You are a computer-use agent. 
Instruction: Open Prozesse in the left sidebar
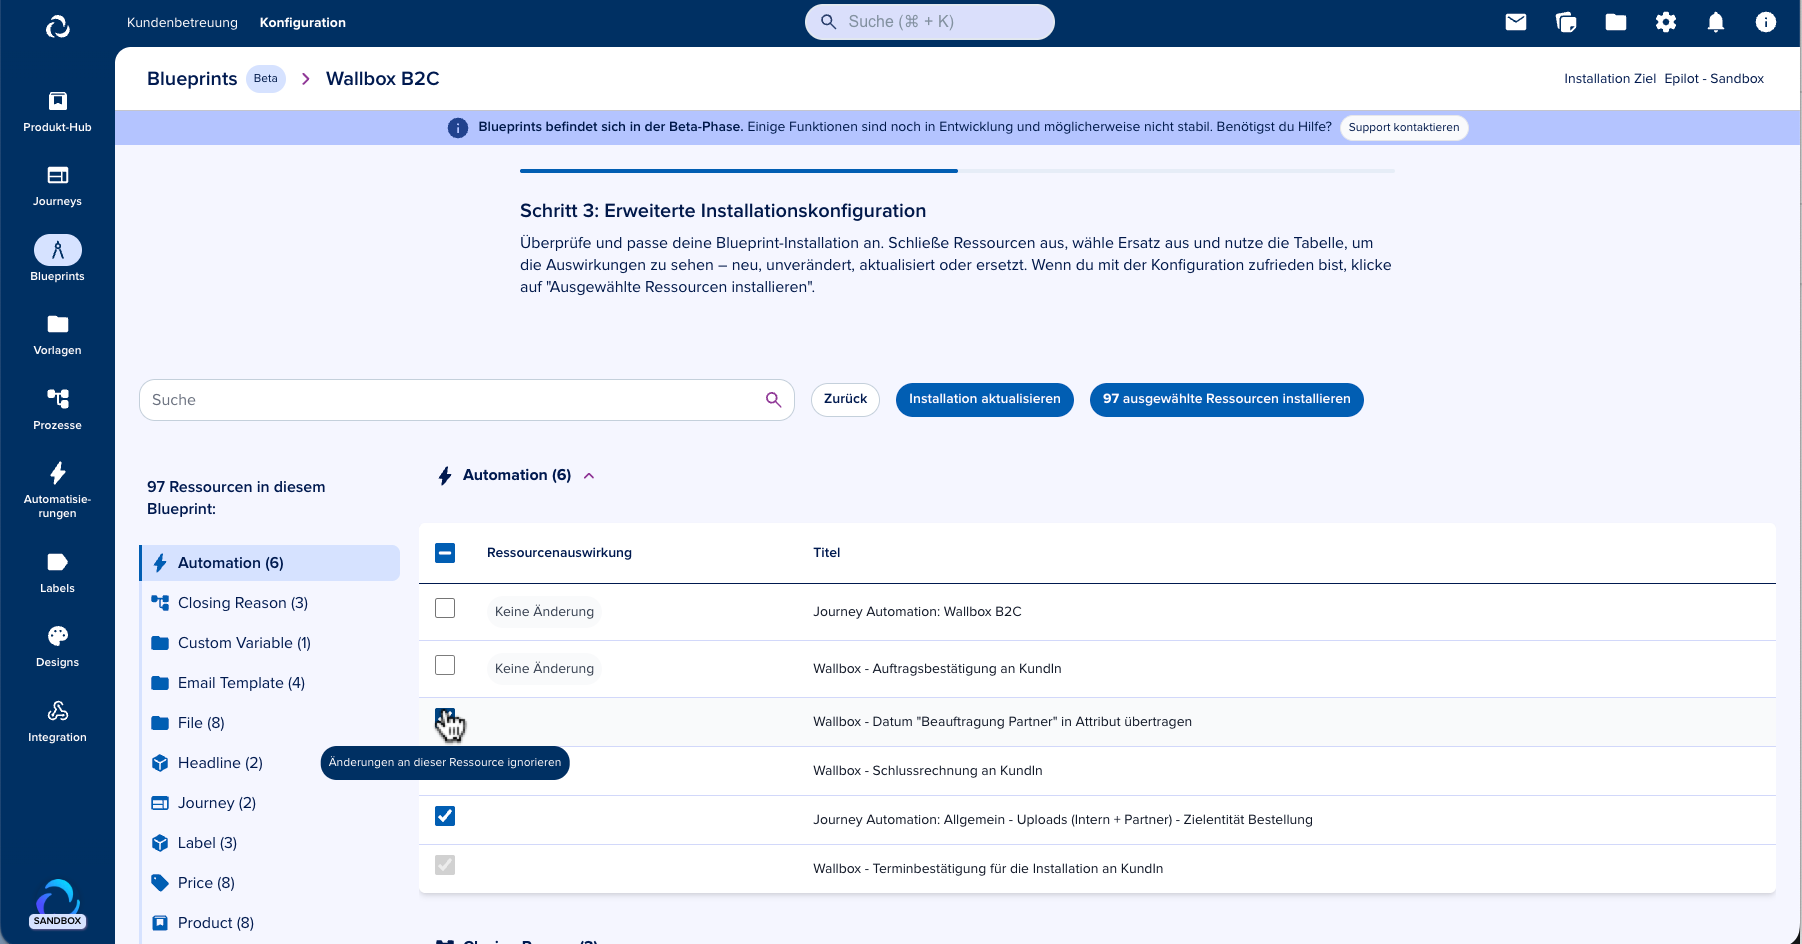point(57,399)
